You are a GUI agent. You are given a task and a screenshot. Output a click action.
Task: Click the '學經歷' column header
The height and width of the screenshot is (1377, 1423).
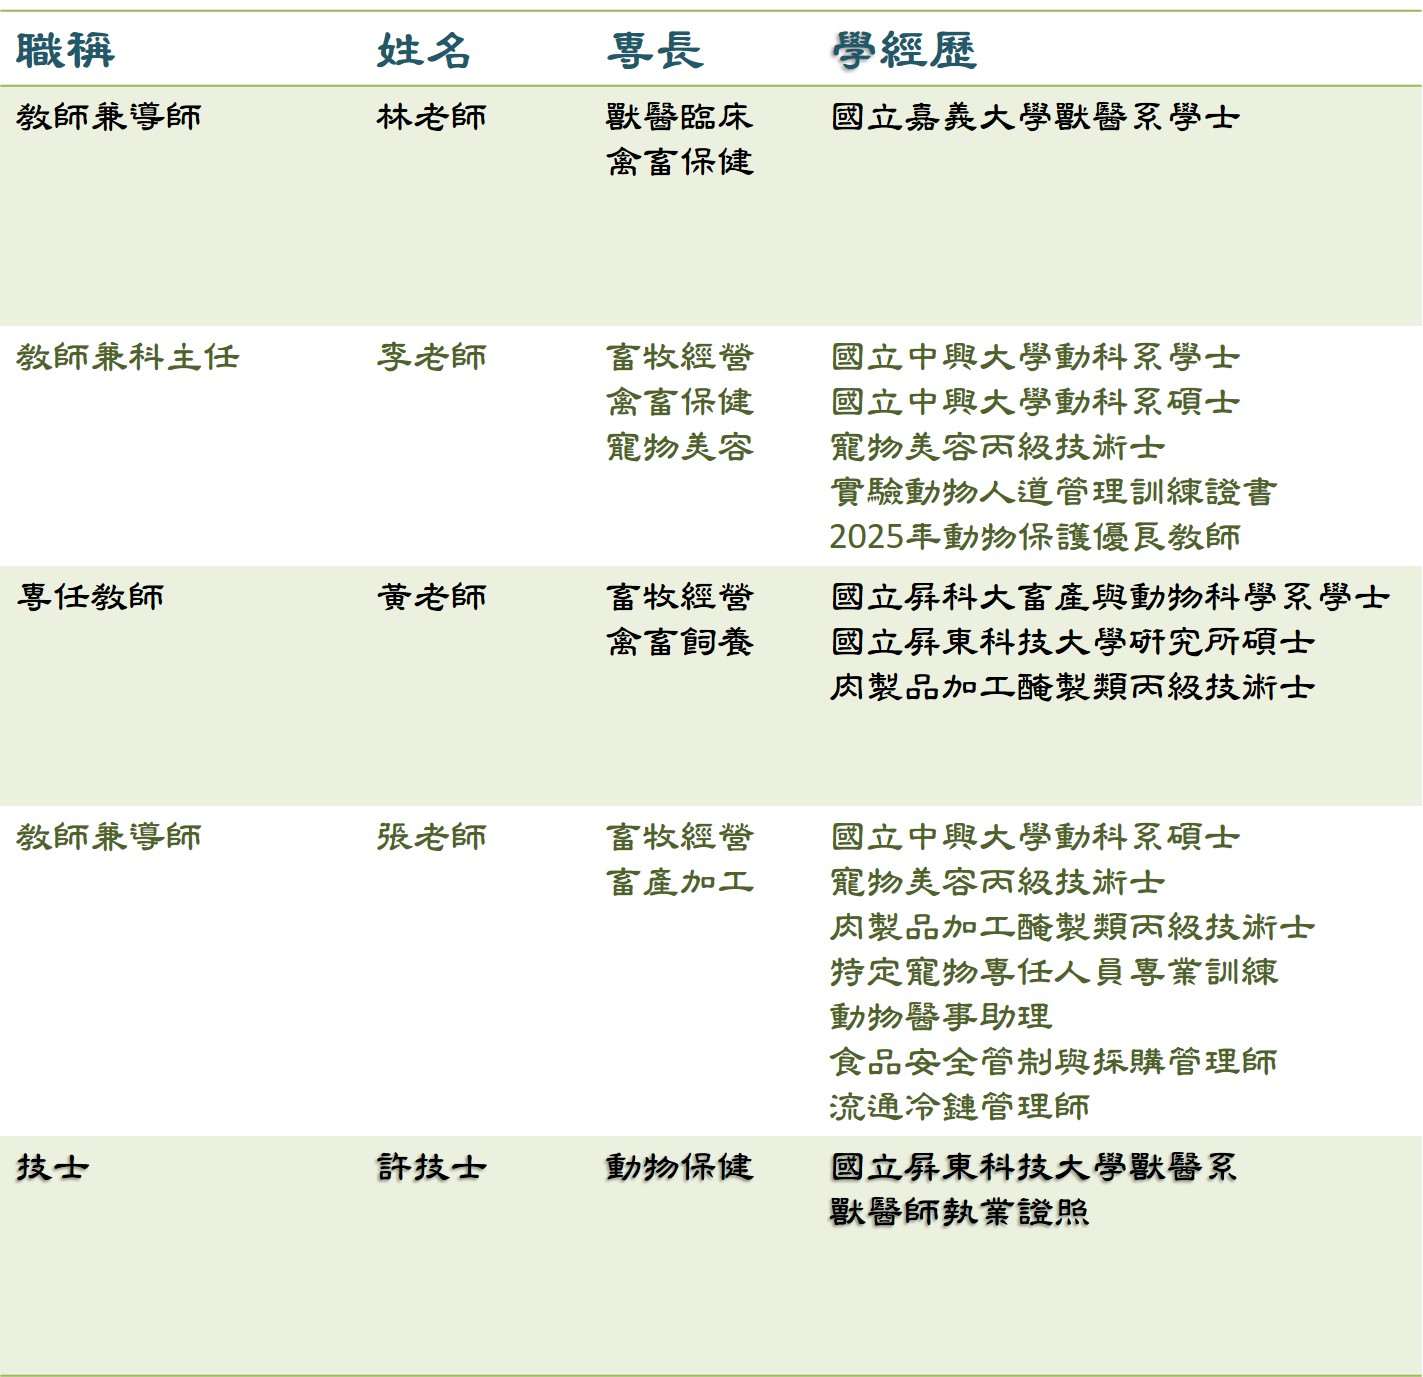[904, 50]
